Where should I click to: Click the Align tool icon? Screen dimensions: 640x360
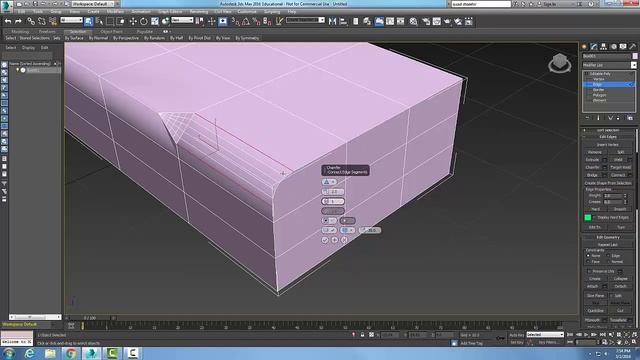343,21
